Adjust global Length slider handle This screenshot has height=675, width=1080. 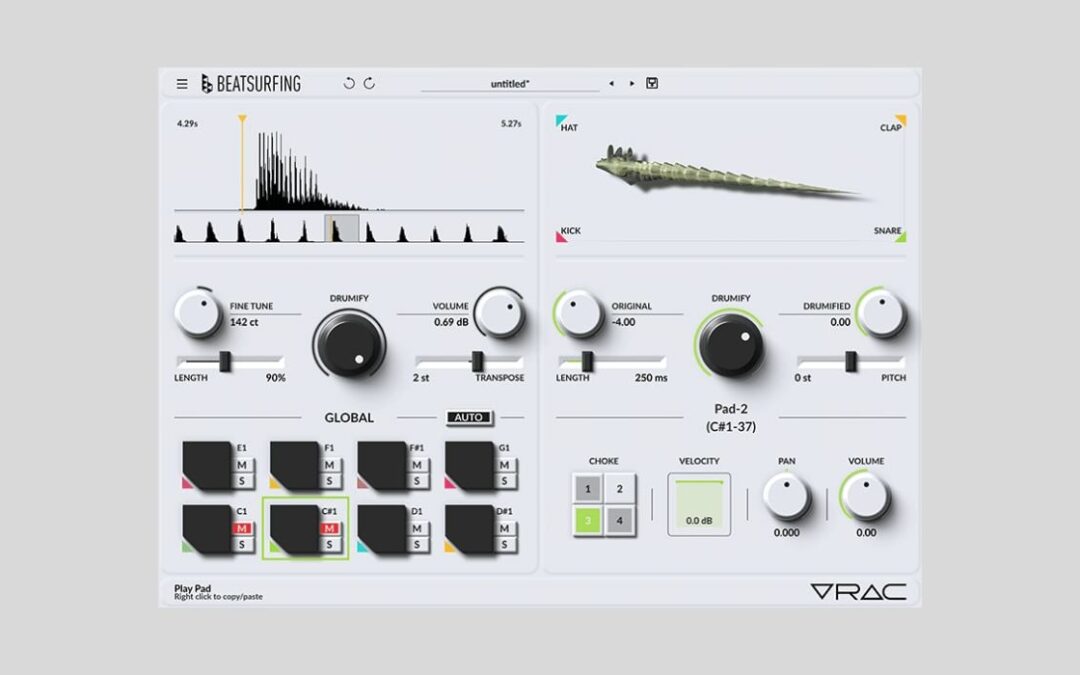point(225,361)
